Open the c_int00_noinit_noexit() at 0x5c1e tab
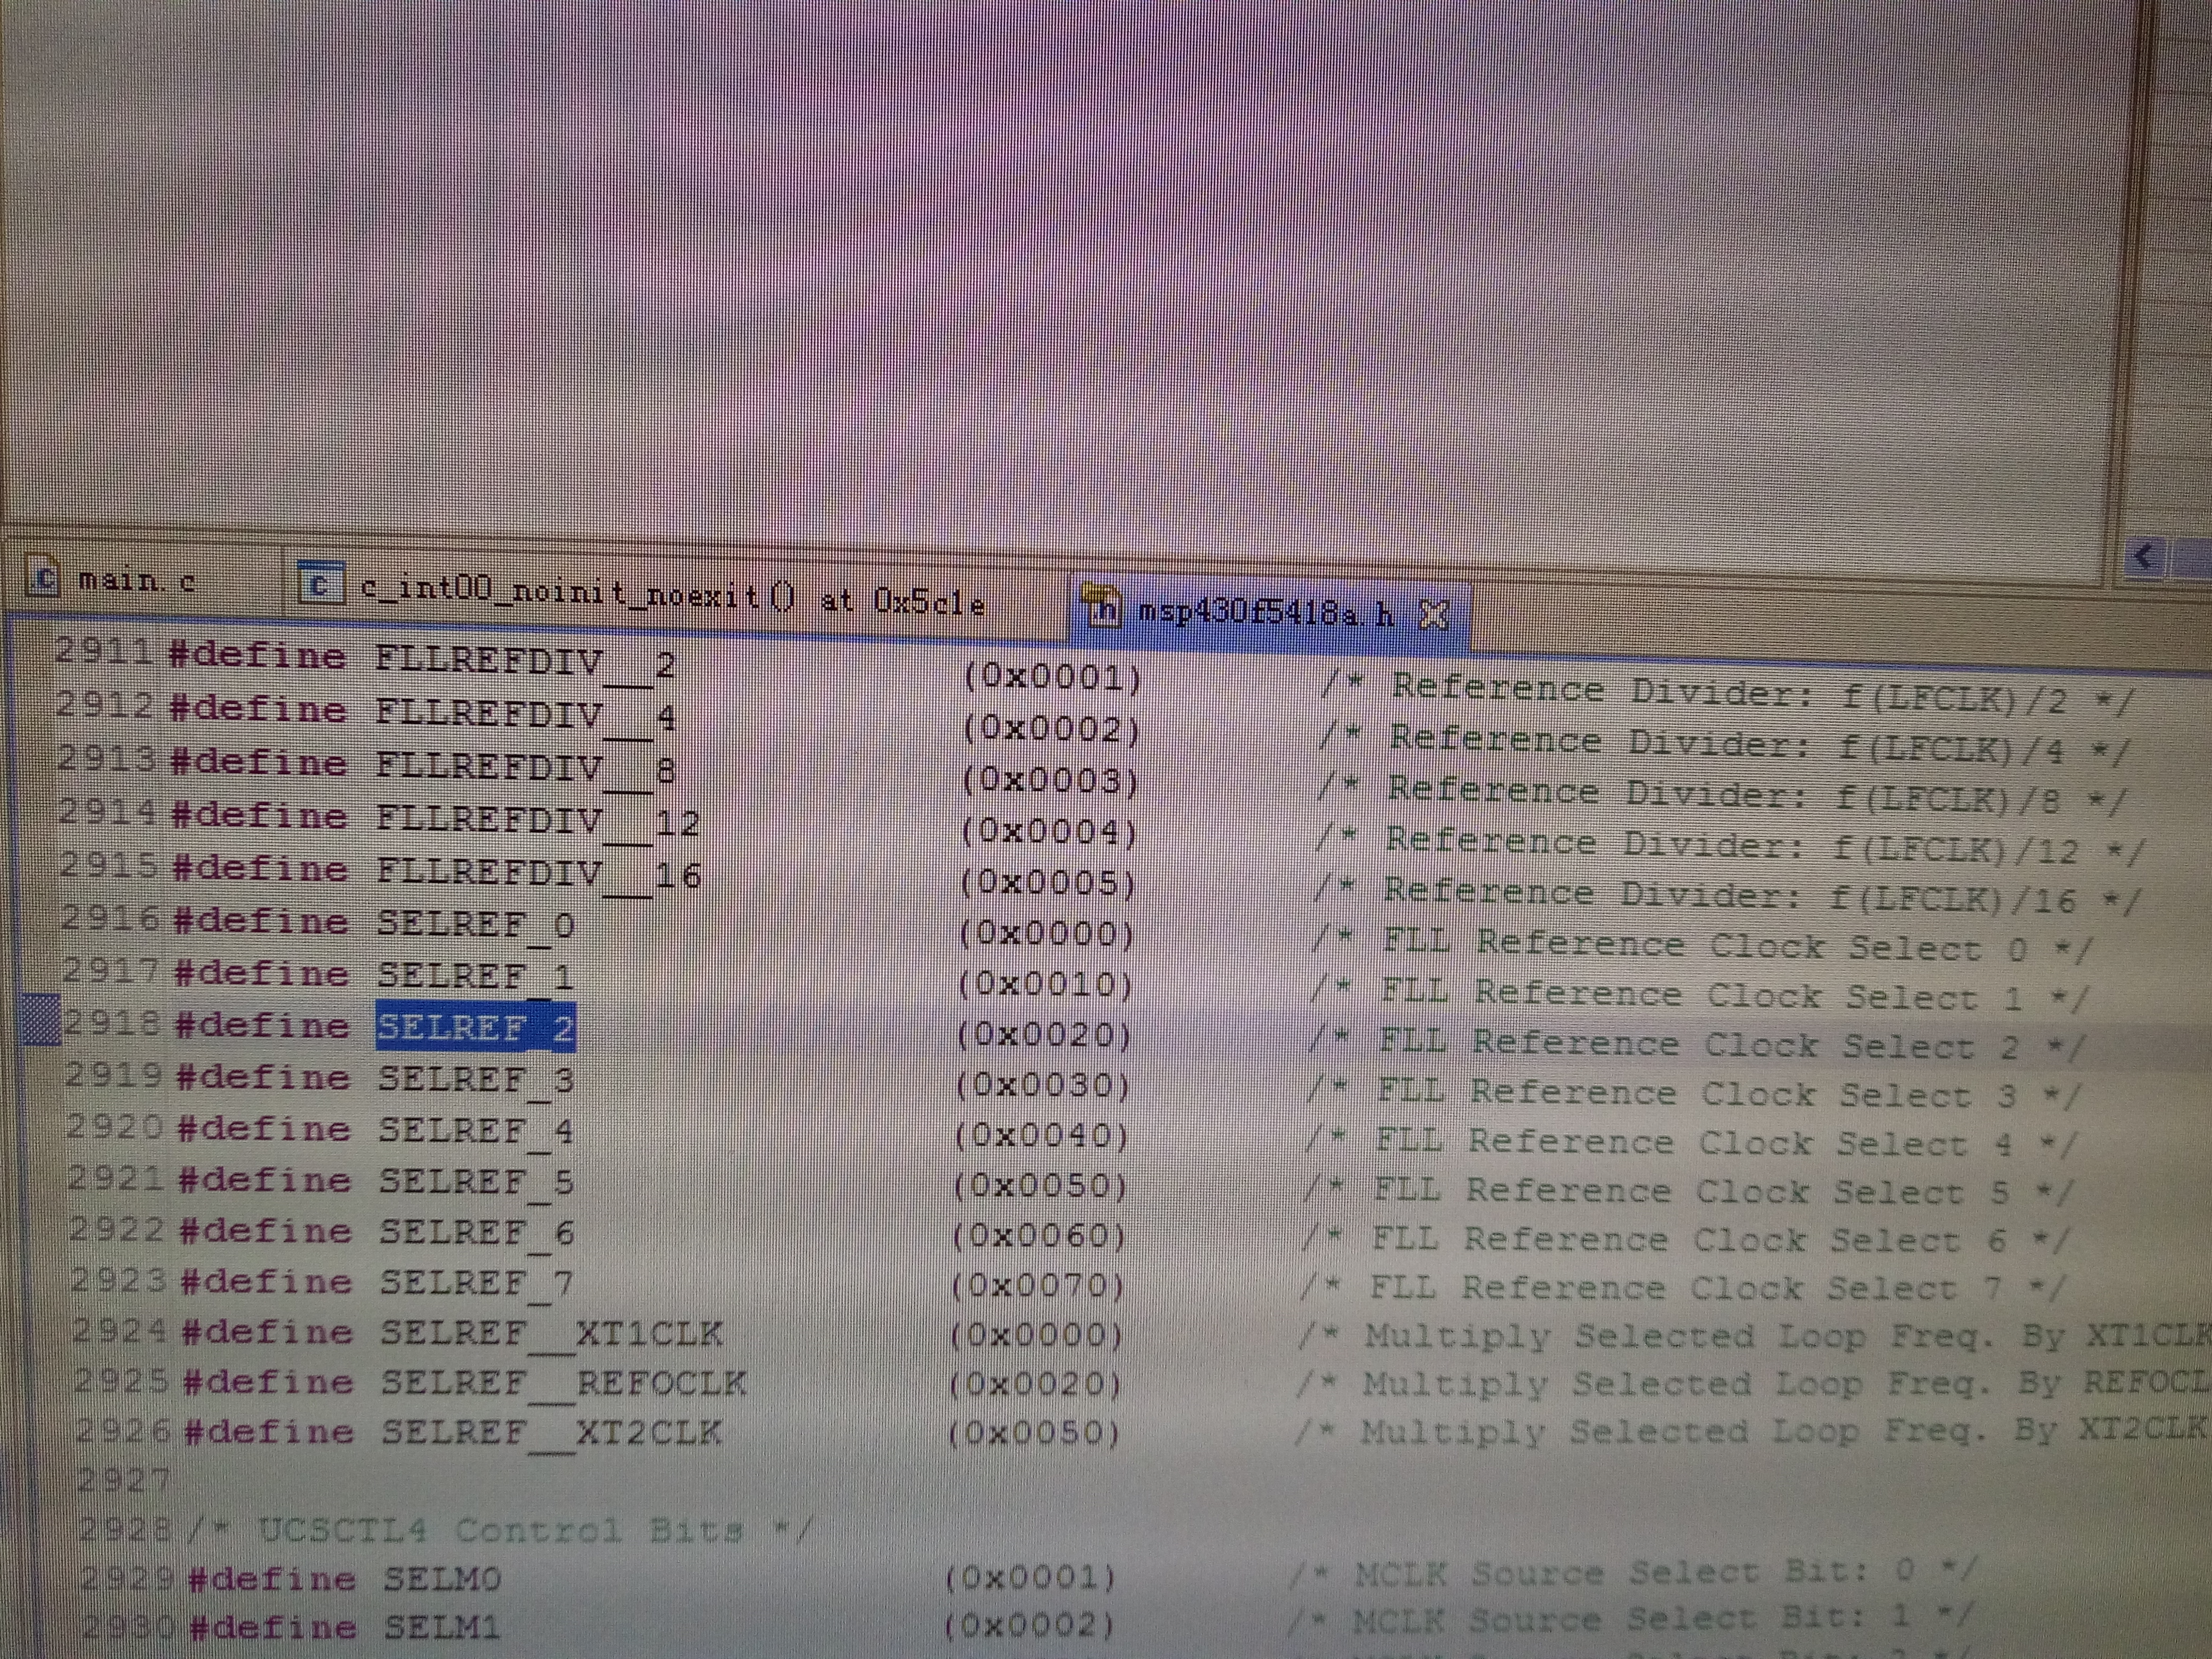 pos(671,597)
